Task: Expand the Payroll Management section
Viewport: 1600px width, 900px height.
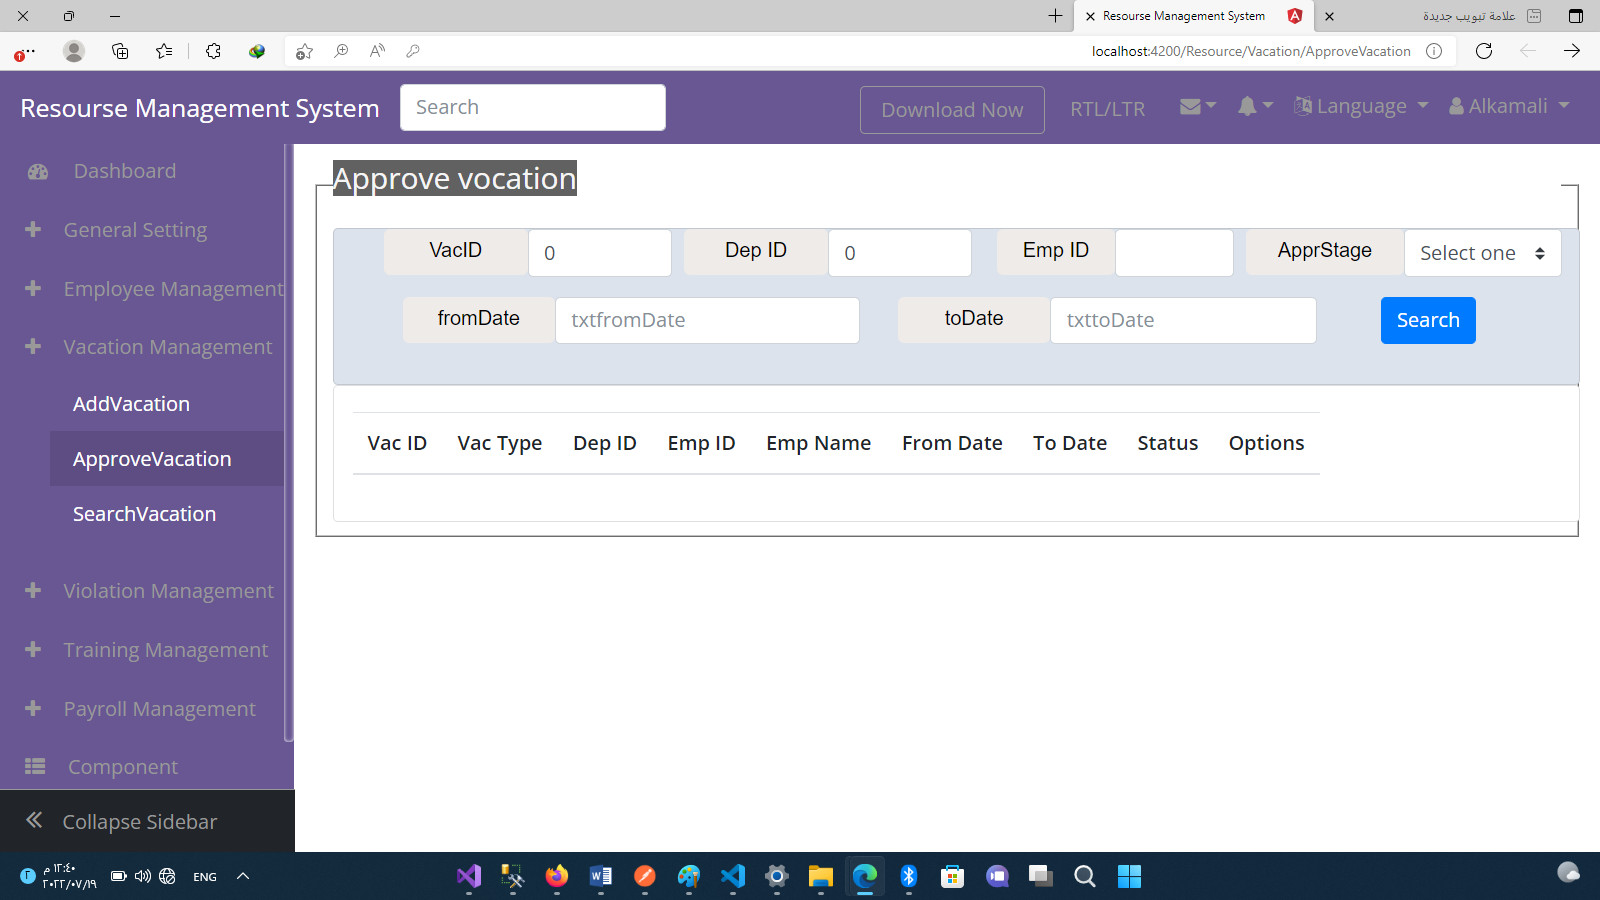Action: (x=158, y=708)
